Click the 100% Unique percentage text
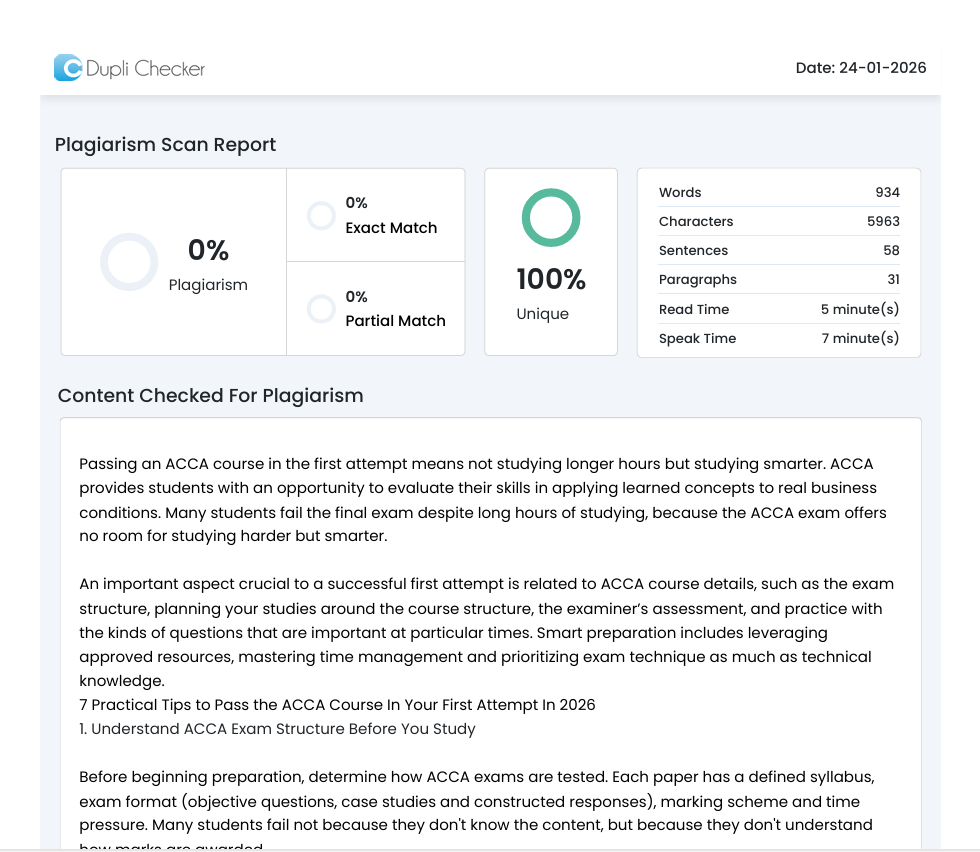The width and height of the screenshot is (980, 852). tap(551, 280)
